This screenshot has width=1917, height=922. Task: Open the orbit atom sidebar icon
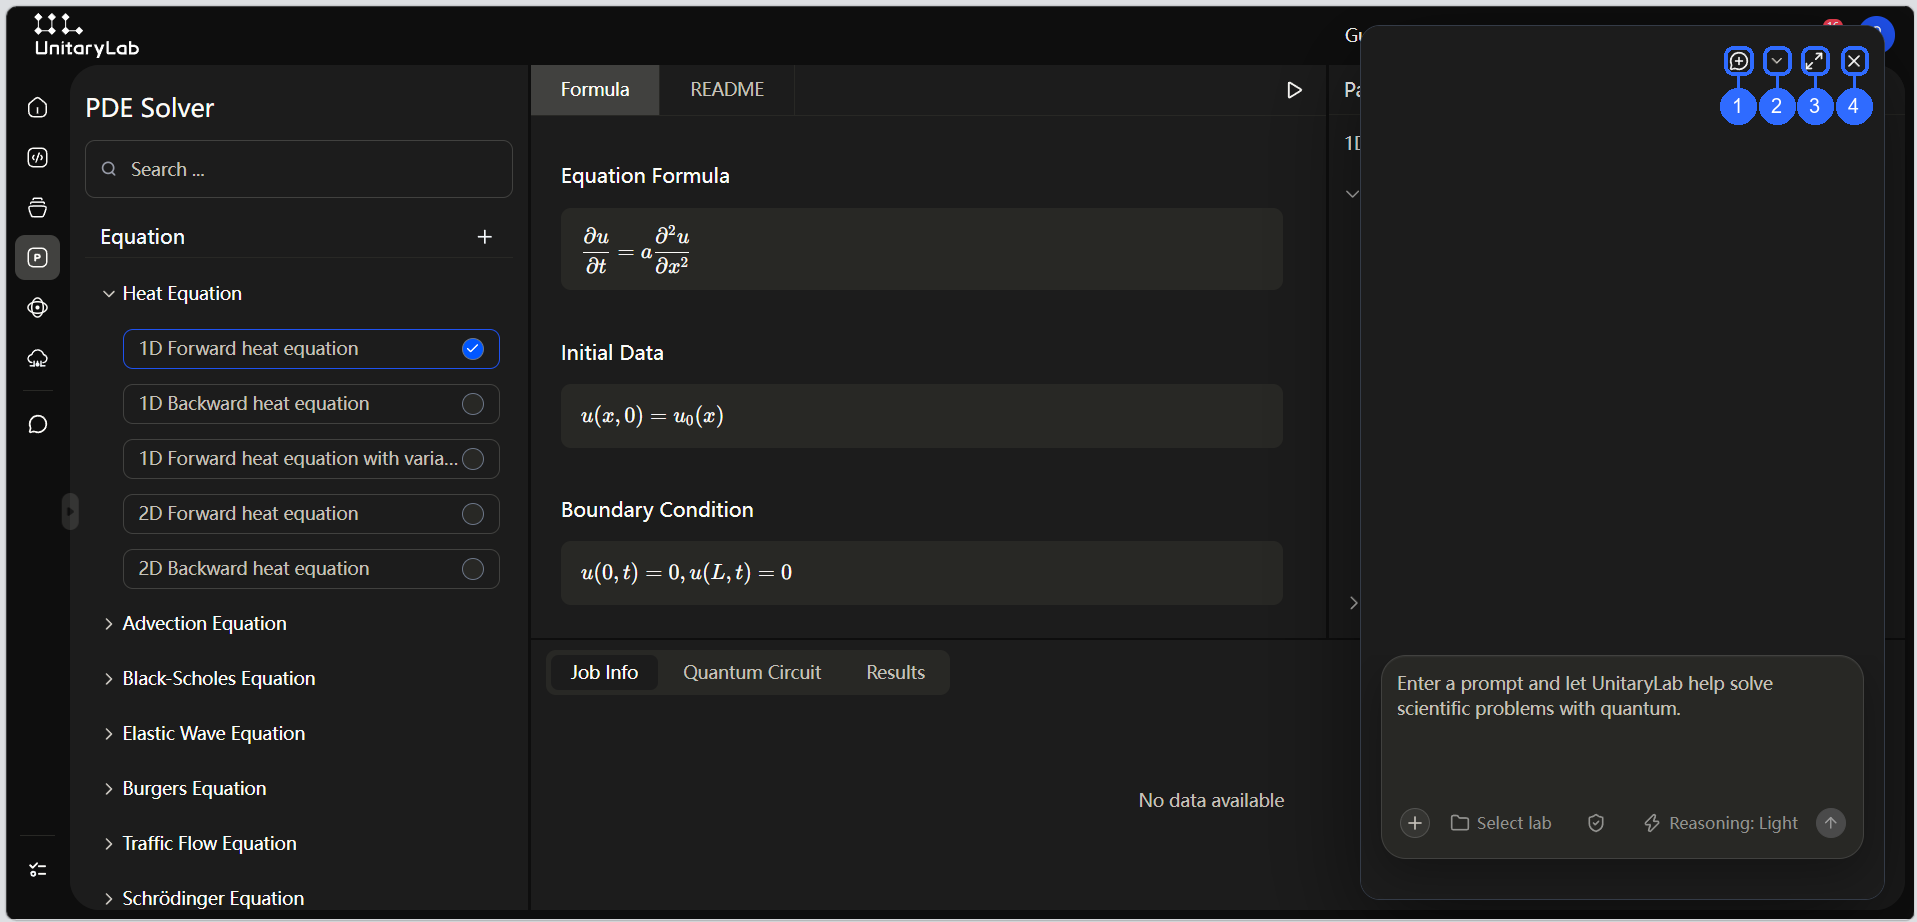pos(37,307)
